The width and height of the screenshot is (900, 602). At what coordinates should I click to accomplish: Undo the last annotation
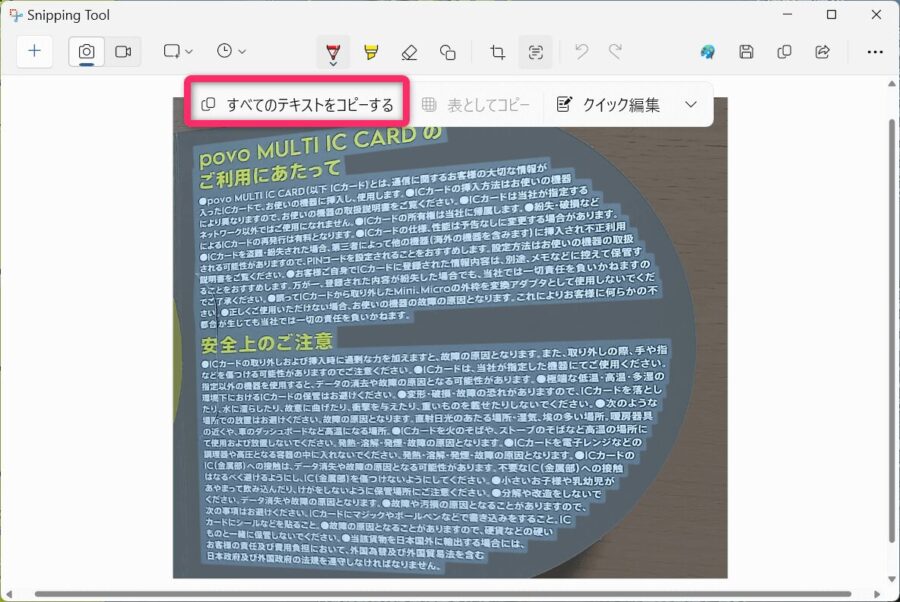pyautogui.click(x=580, y=51)
